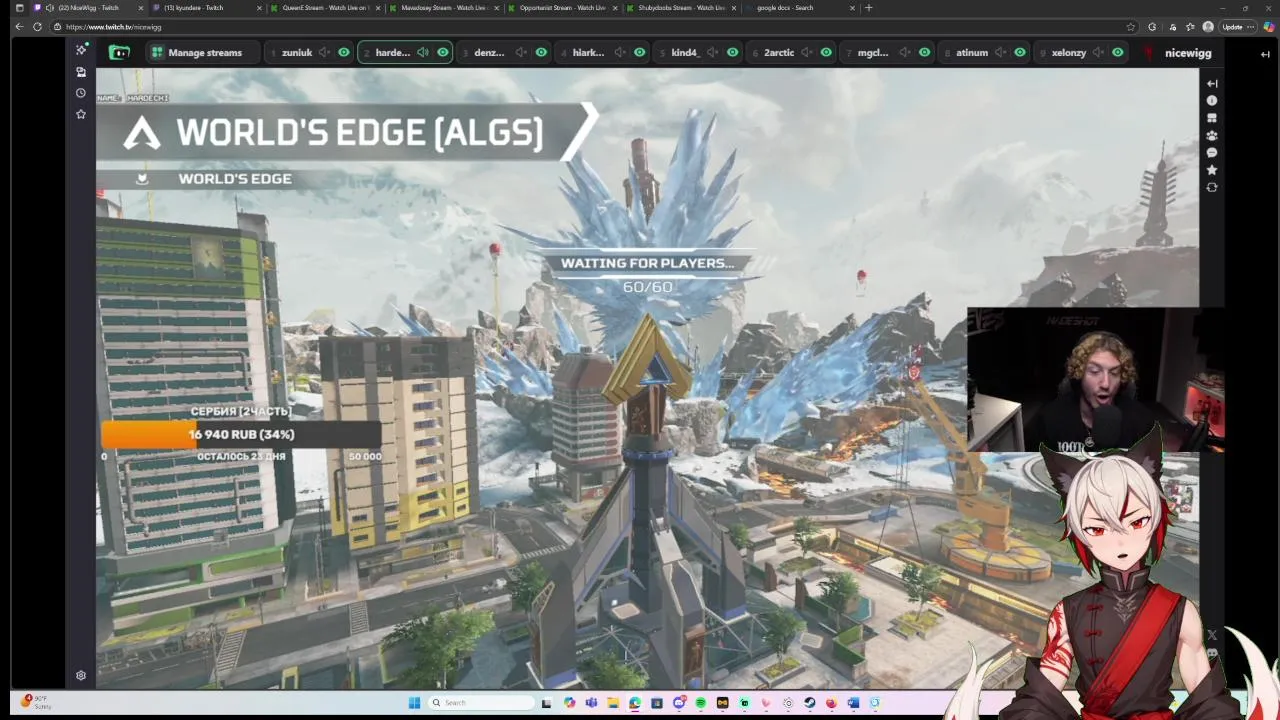
Task: Switch to the kyundere - Twitch browser tab
Action: tap(207, 8)
